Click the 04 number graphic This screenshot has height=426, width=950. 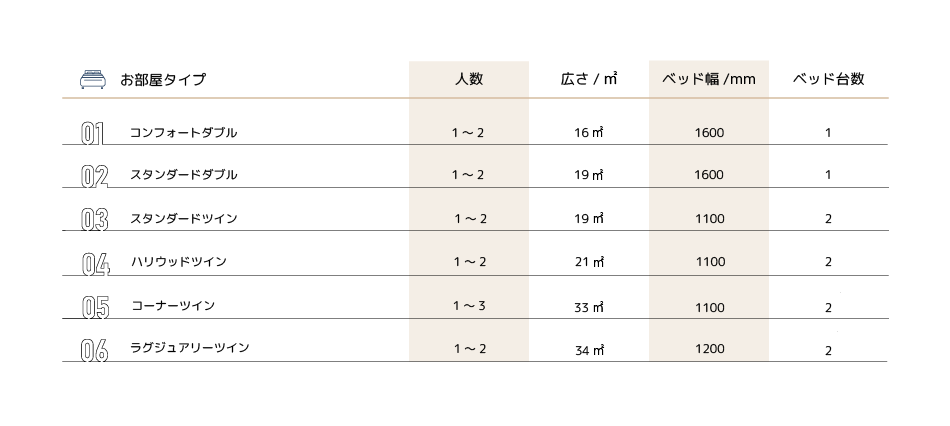coord(96,264)
